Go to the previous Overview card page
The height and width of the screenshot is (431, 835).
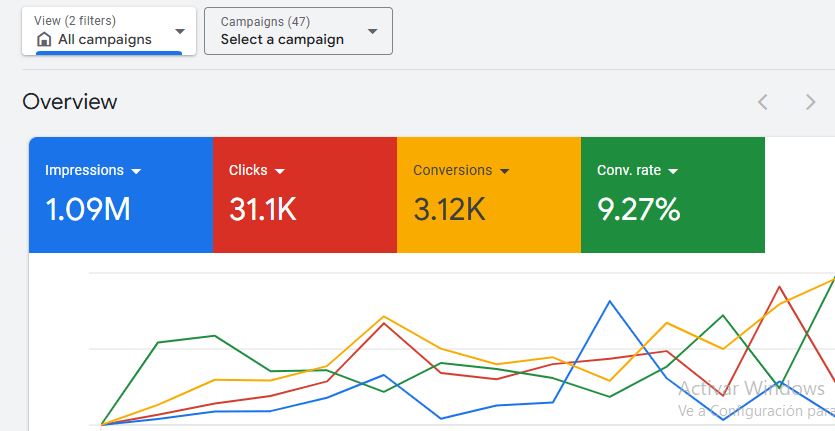coord(763,102)
